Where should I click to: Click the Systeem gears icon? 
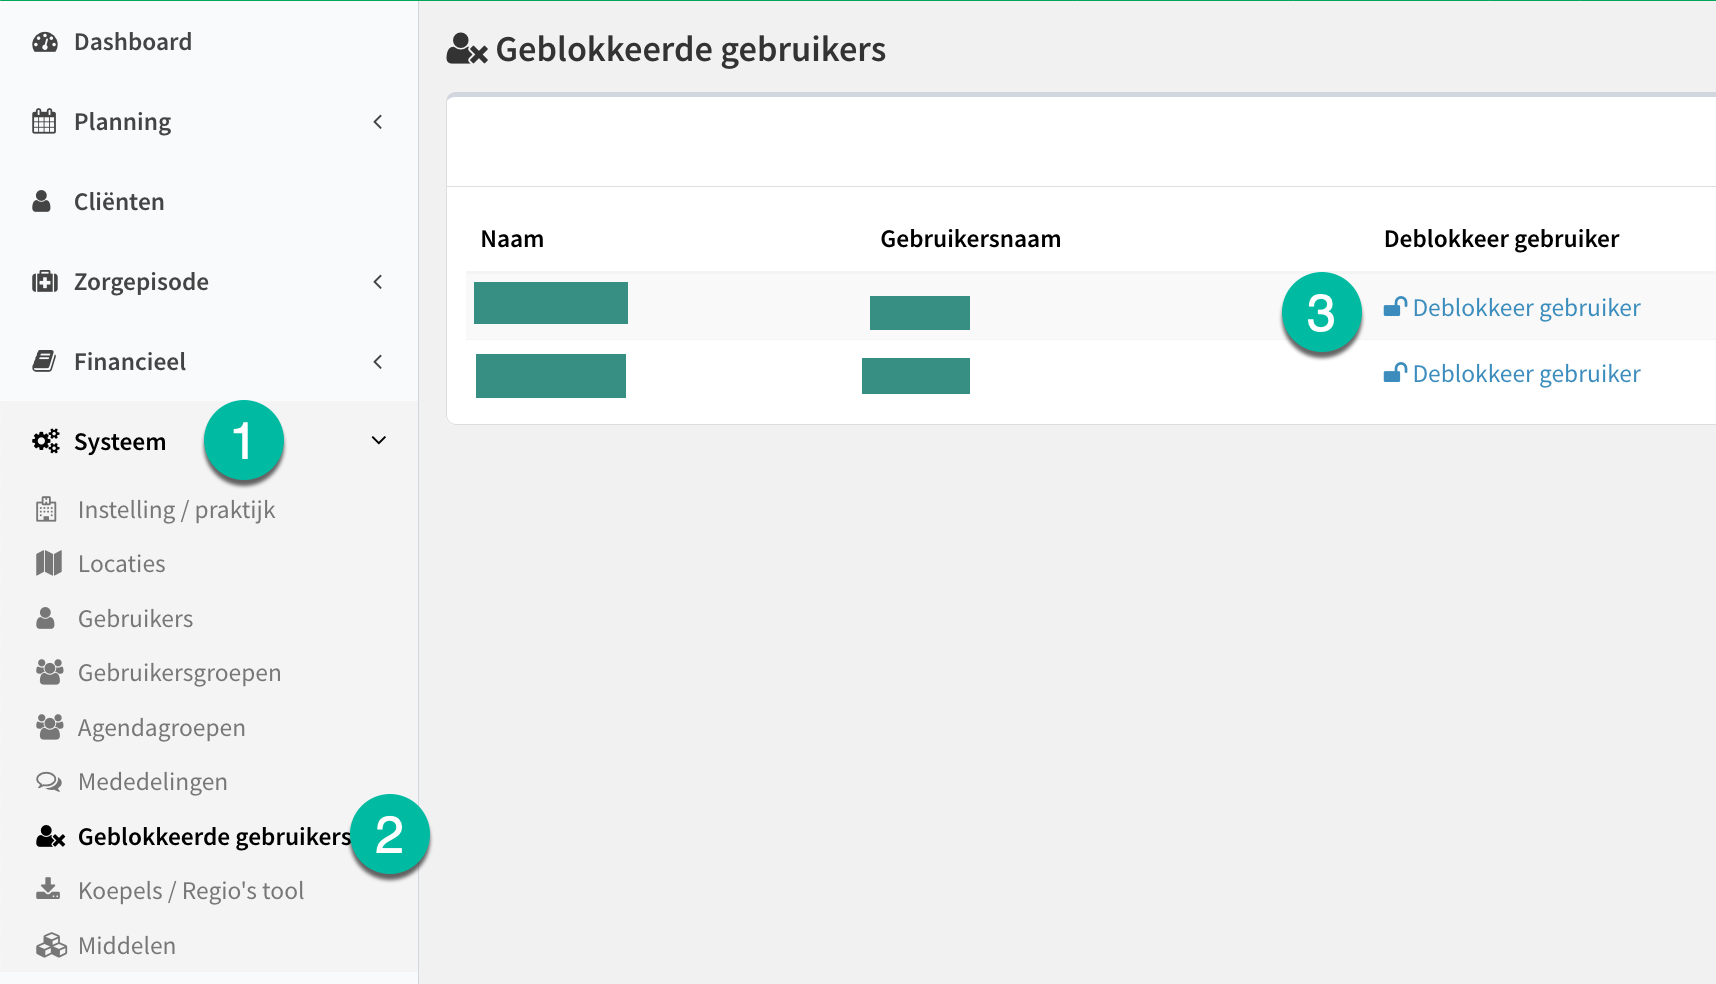click(46, 441)
